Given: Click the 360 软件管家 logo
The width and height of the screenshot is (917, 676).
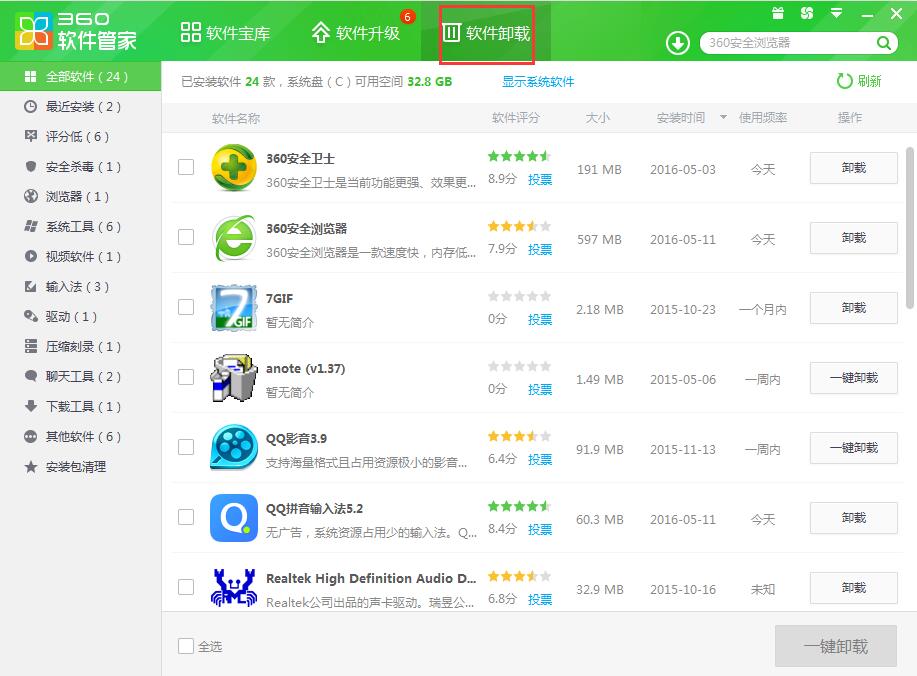Looking at the screenshot, I should (76, 31).
